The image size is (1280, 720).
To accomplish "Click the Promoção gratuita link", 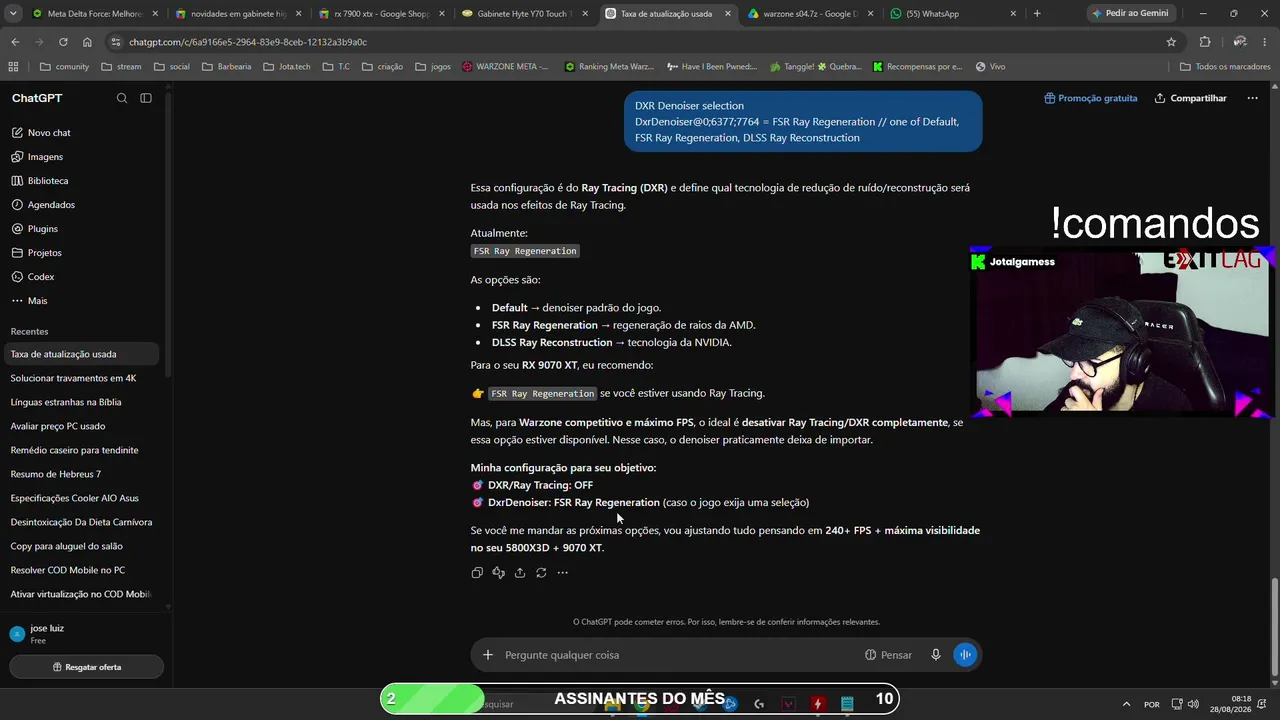I will 1091,98.
